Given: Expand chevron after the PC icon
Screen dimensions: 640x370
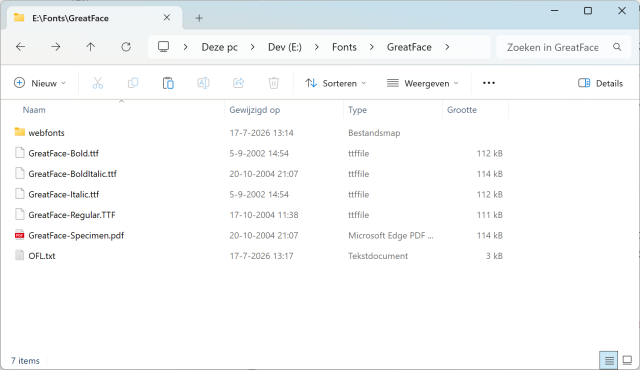Looking at the screenshot, I should 185,47.
